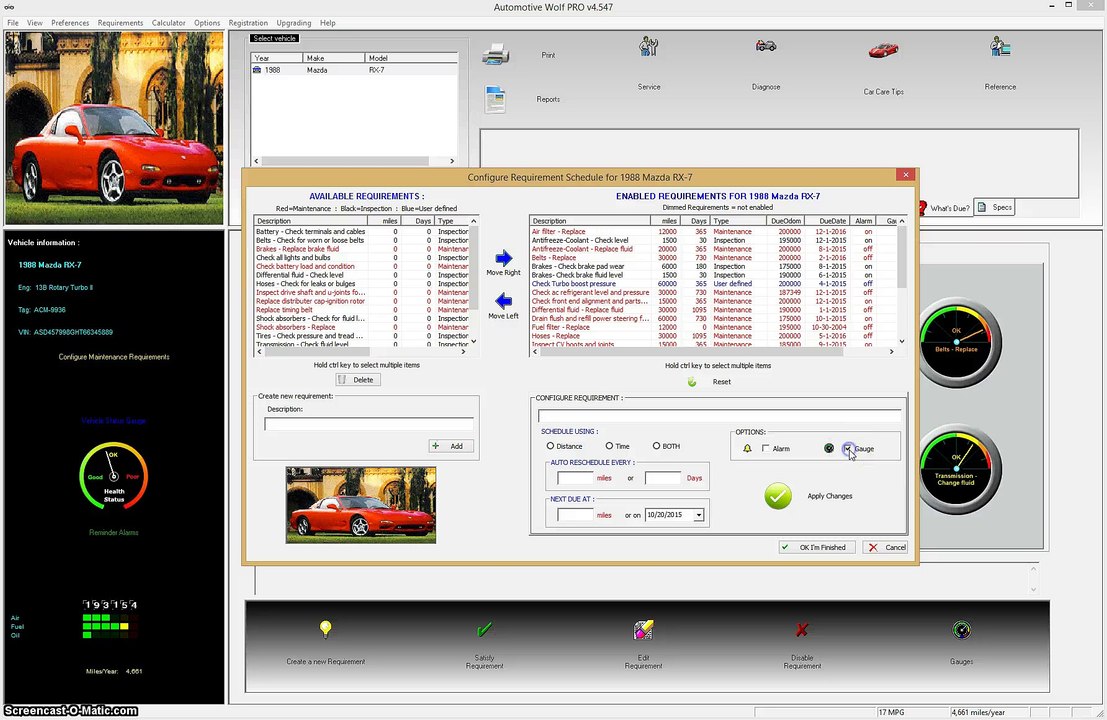Click the blue Move Right arrow icon
The image size is (1107, 720).
pos(503,258)
